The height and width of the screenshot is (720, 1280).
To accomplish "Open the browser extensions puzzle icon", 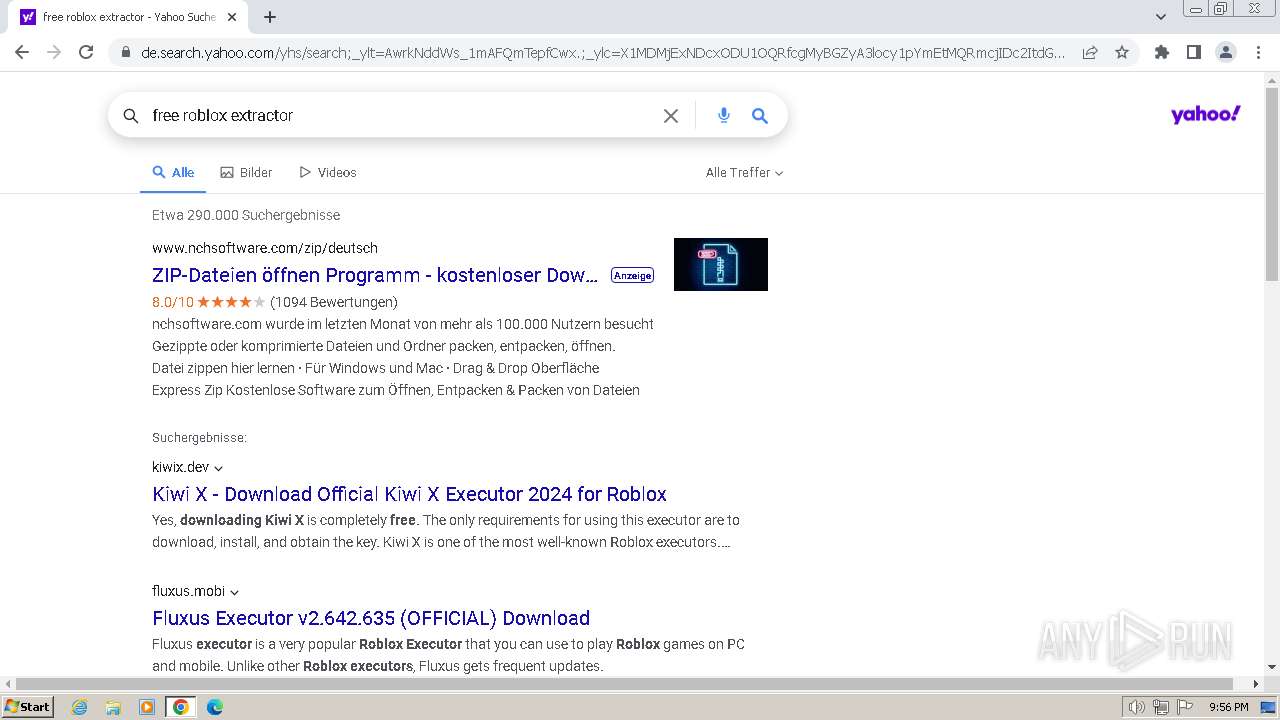I will click(1161, 52).
